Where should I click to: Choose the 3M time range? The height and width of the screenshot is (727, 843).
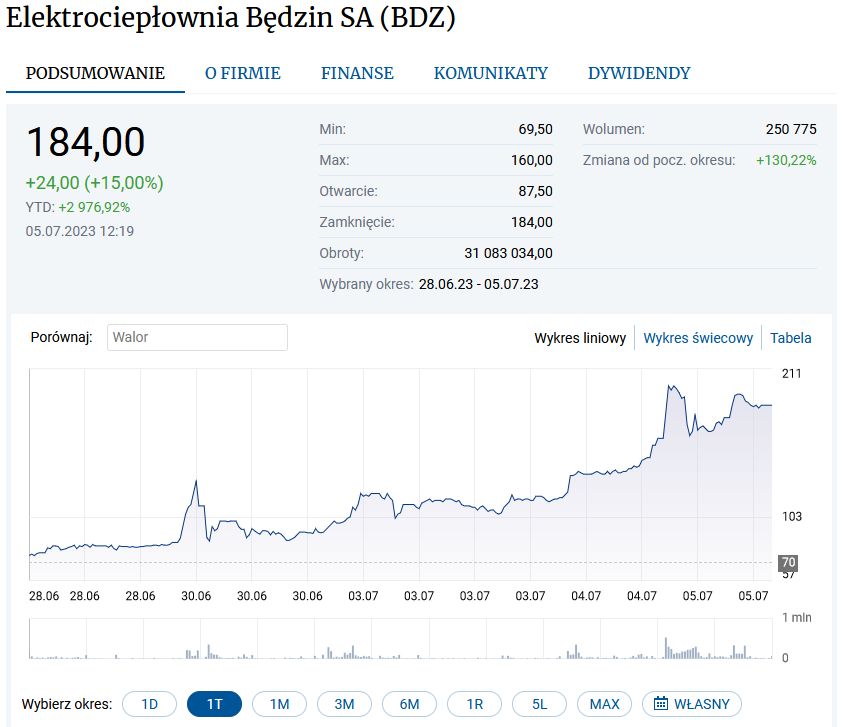[344, 704]
